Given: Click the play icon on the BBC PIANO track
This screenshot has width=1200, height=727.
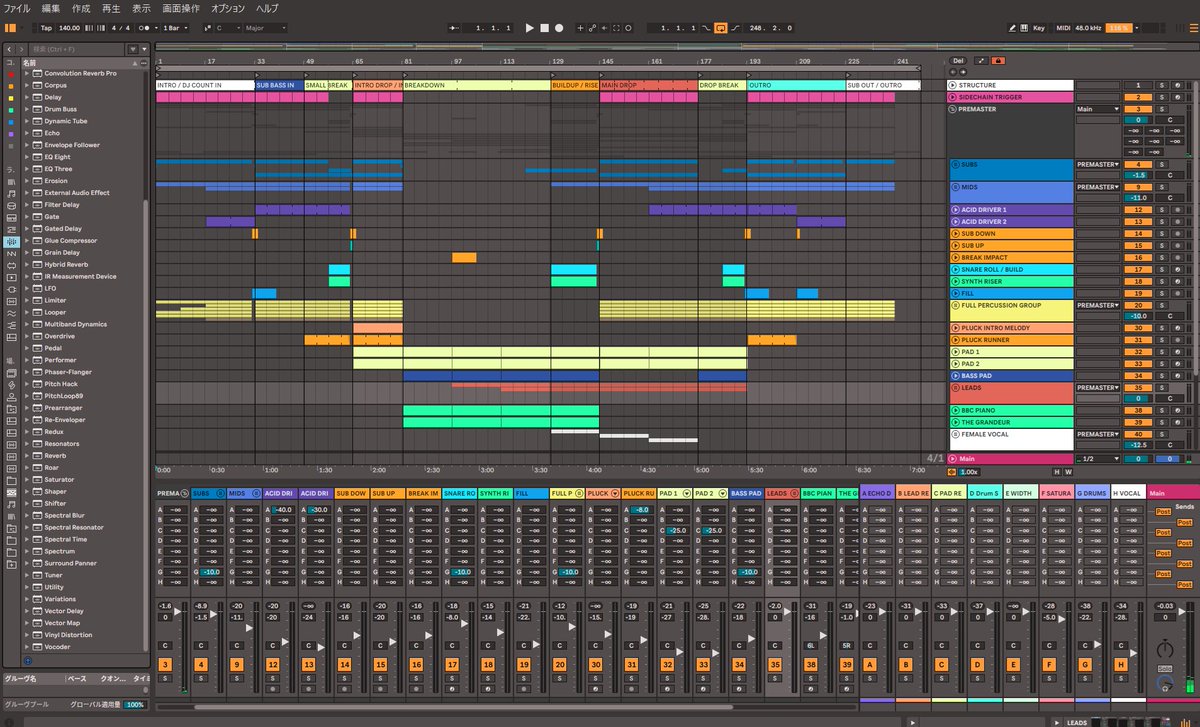Looking at the screenshot, I should tap(955, 410).
